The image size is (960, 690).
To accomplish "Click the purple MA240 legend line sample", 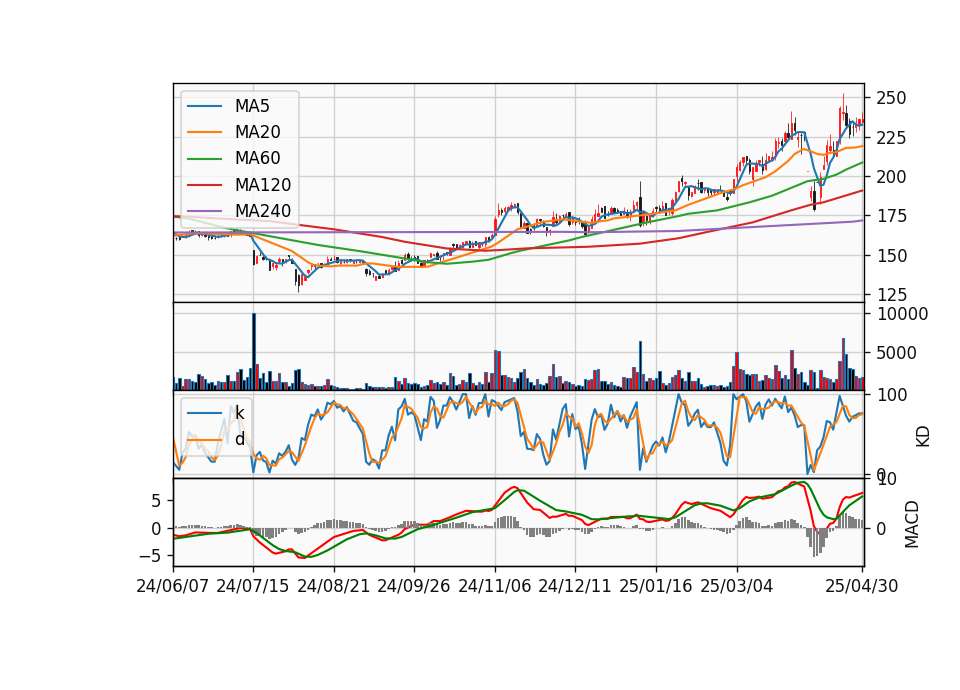I will click(204, 211).
